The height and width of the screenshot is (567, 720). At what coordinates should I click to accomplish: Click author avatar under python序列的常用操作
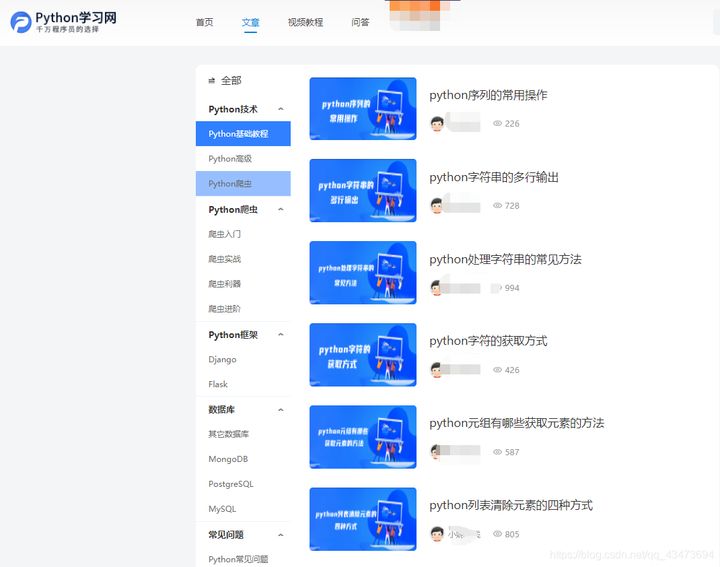point(437,124)
